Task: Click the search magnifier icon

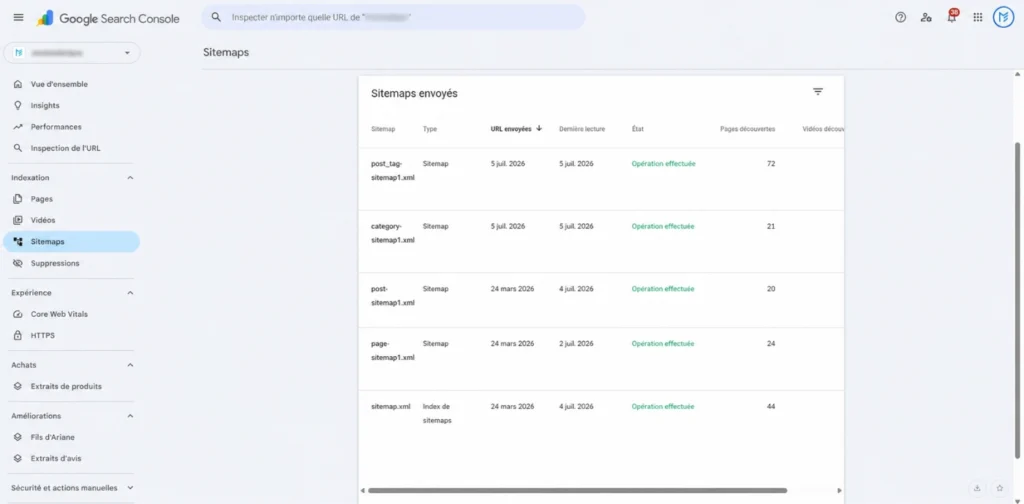Action: (216, 17)
